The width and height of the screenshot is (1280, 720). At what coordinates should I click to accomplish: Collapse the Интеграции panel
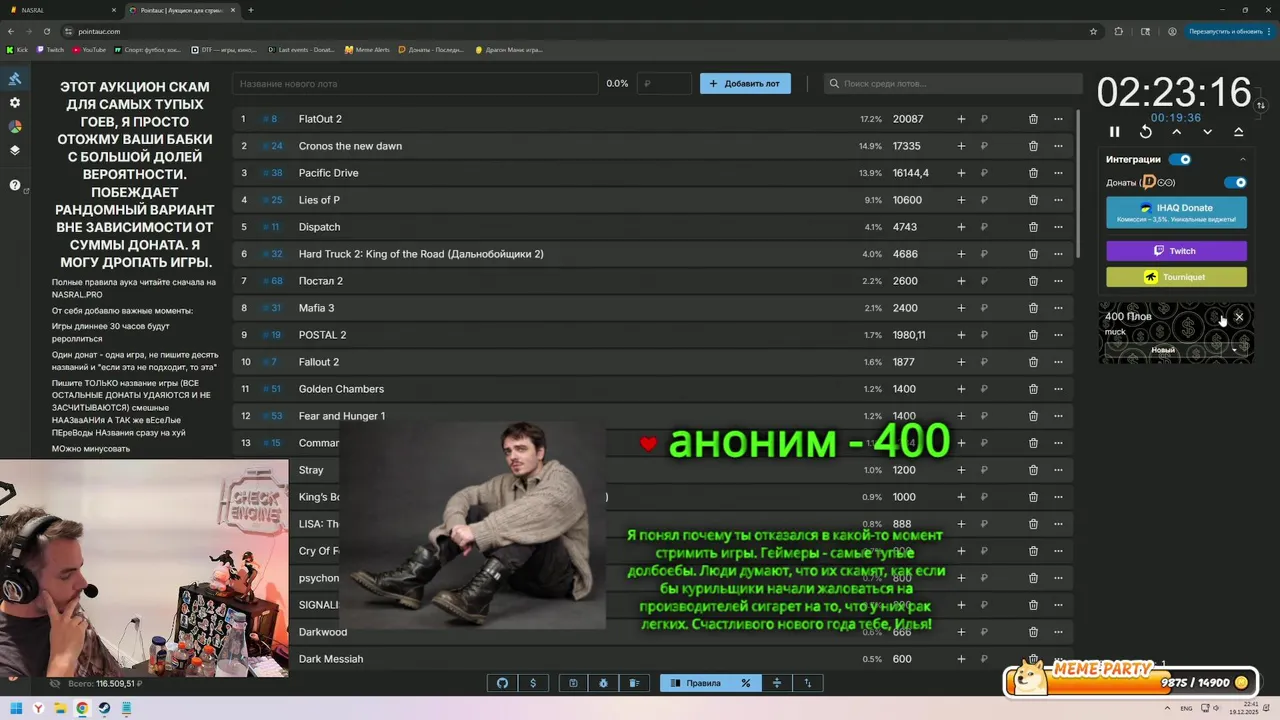coord(1243,159)
